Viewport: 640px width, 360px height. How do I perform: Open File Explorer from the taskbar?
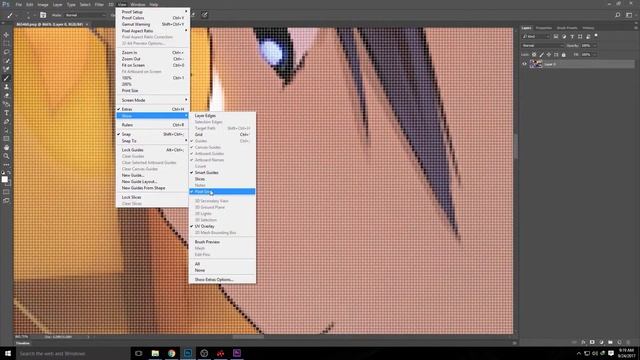(155, 353)
